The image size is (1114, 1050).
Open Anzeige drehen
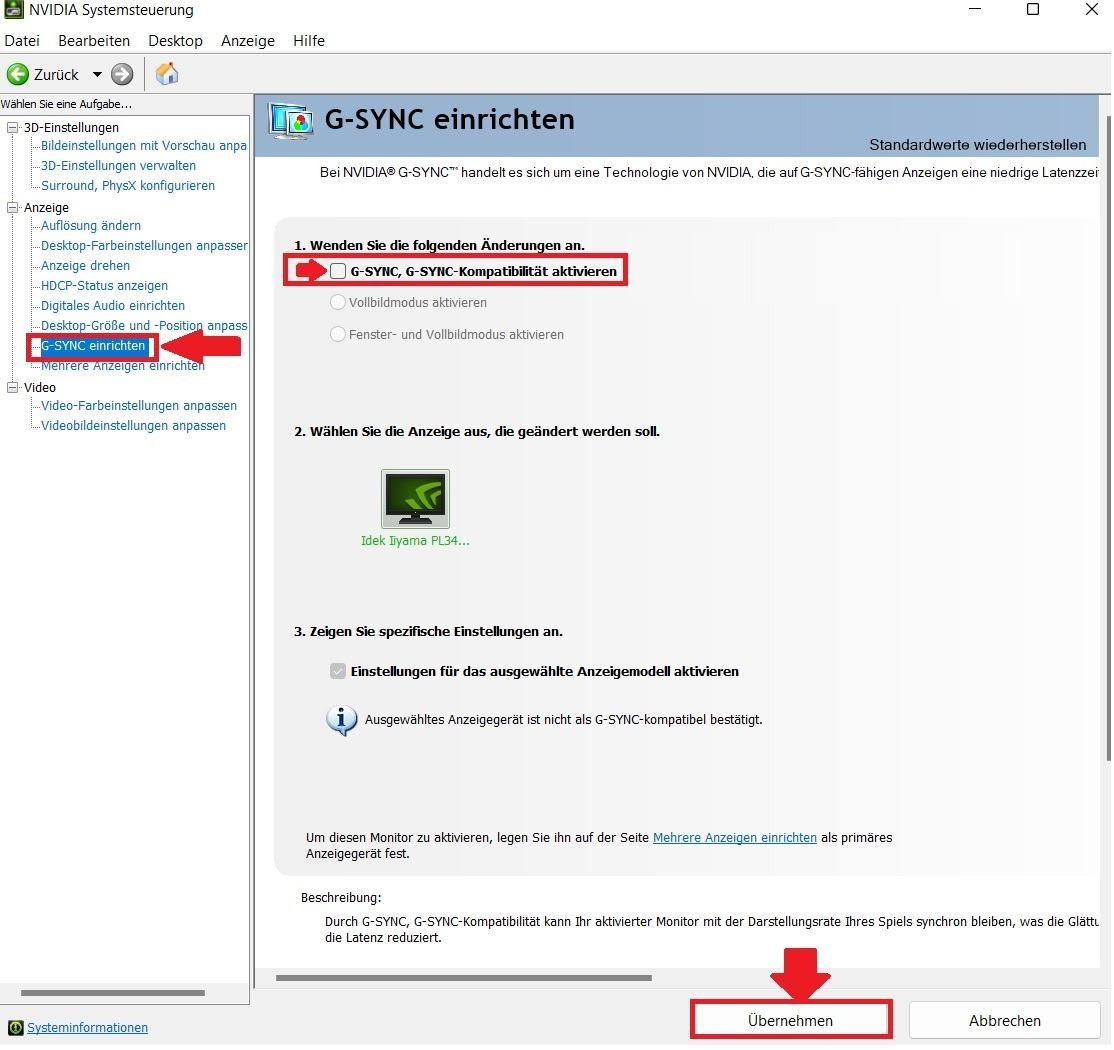85,265
